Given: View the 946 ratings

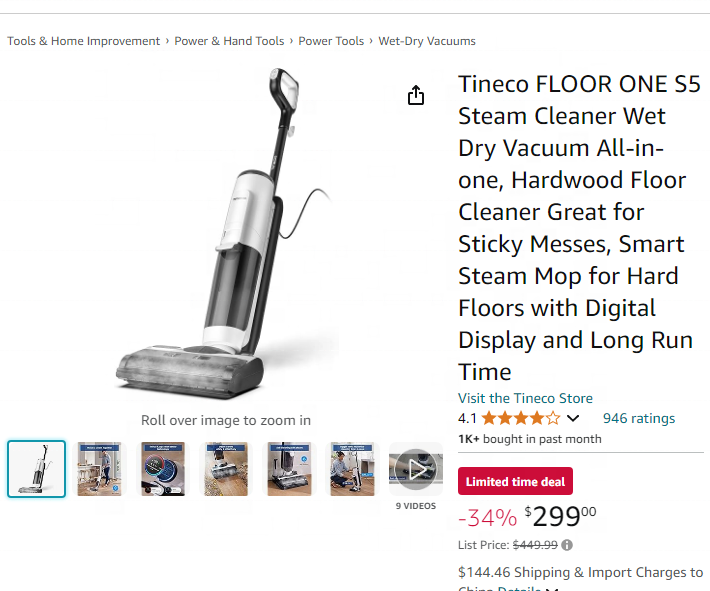Looking at the screenshot, I should click(639, 418).
